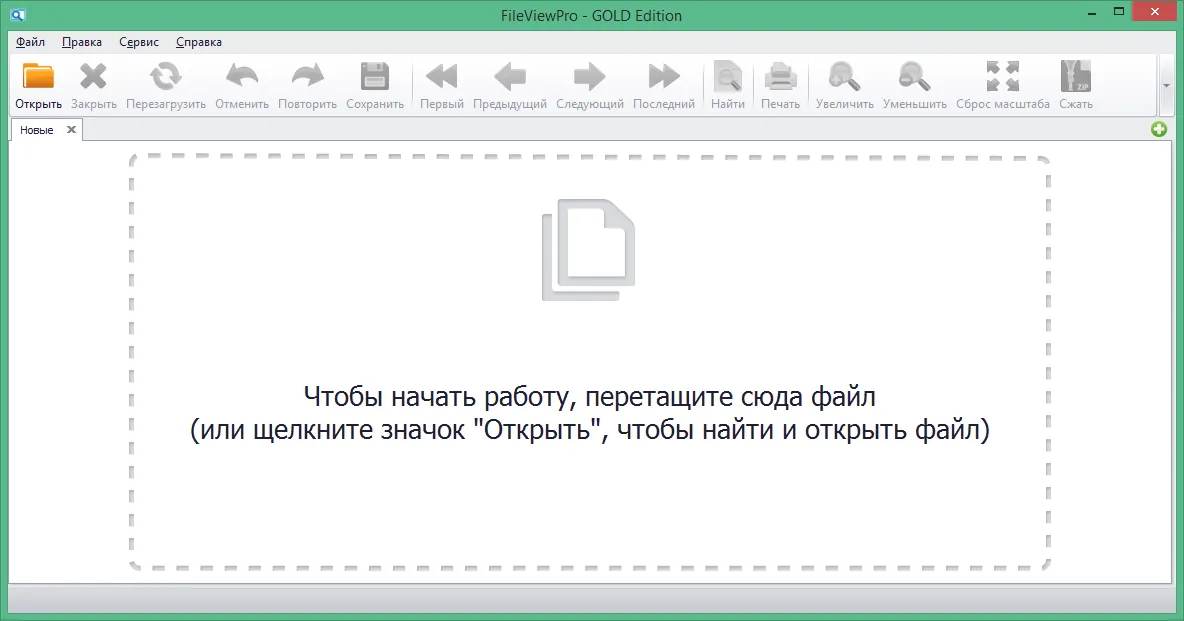Image resolution: width=1184 pixels, height=621 pixels.
Task: Print using the Печать icon
Action: 780,77
